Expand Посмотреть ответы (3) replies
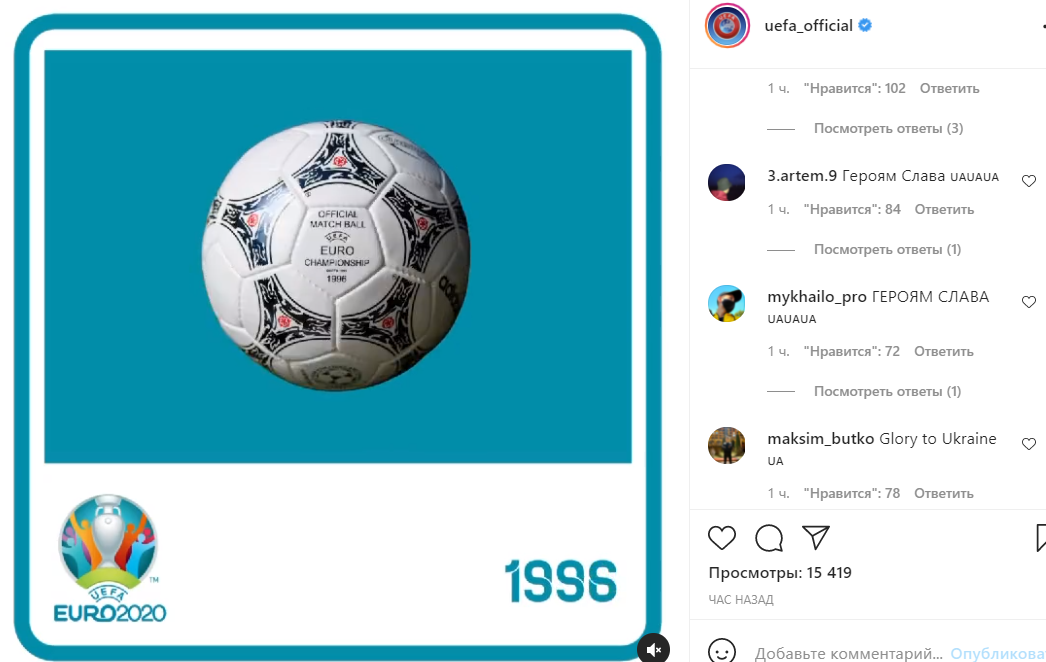1046x662 pixels. [x=888, y=128]
